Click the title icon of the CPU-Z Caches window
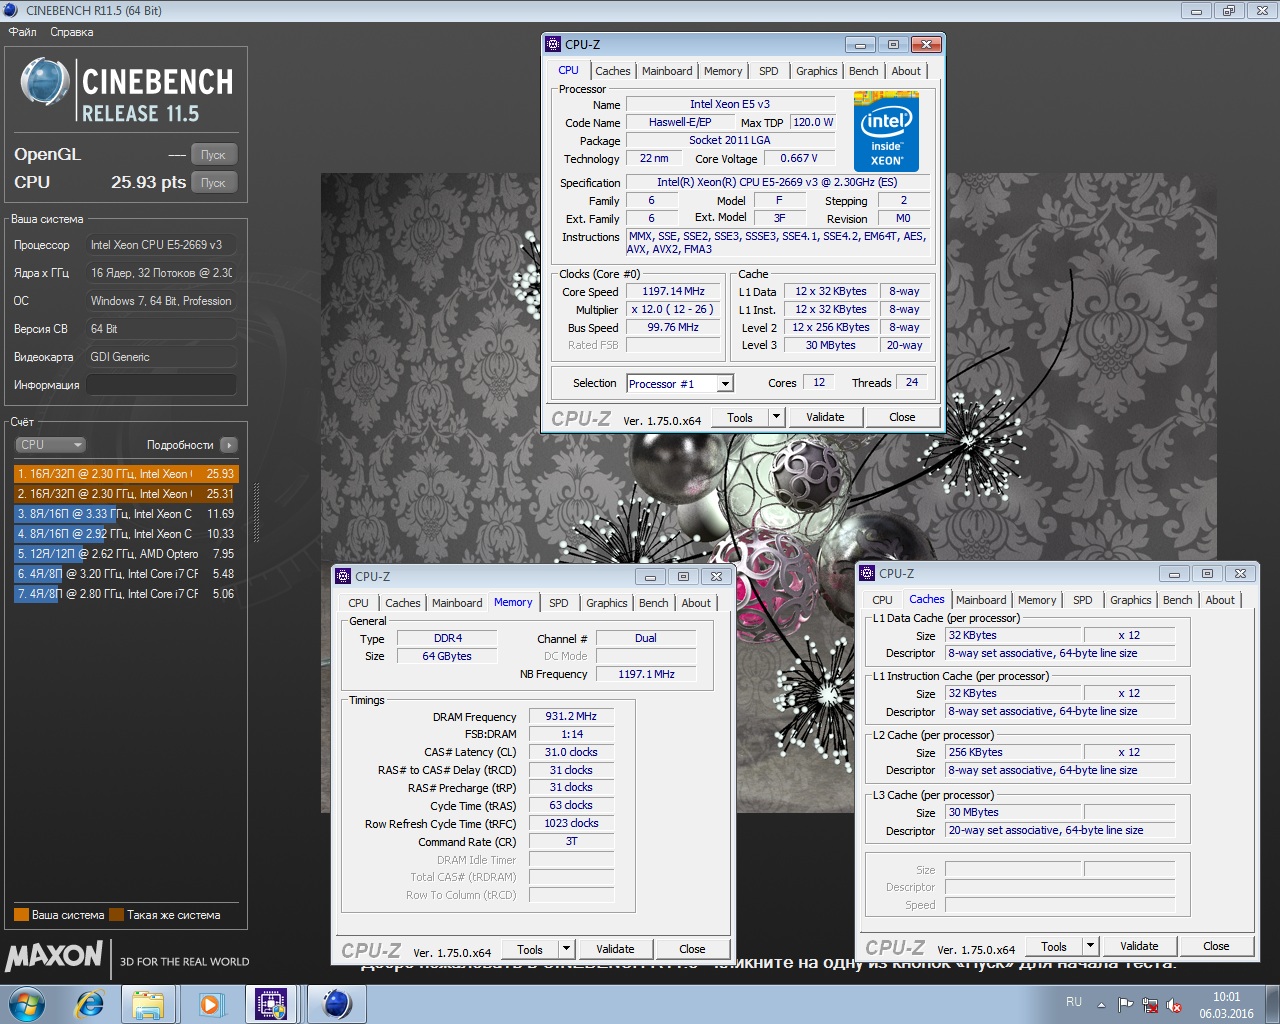The image size is (1280, 1024). [867, 573]
